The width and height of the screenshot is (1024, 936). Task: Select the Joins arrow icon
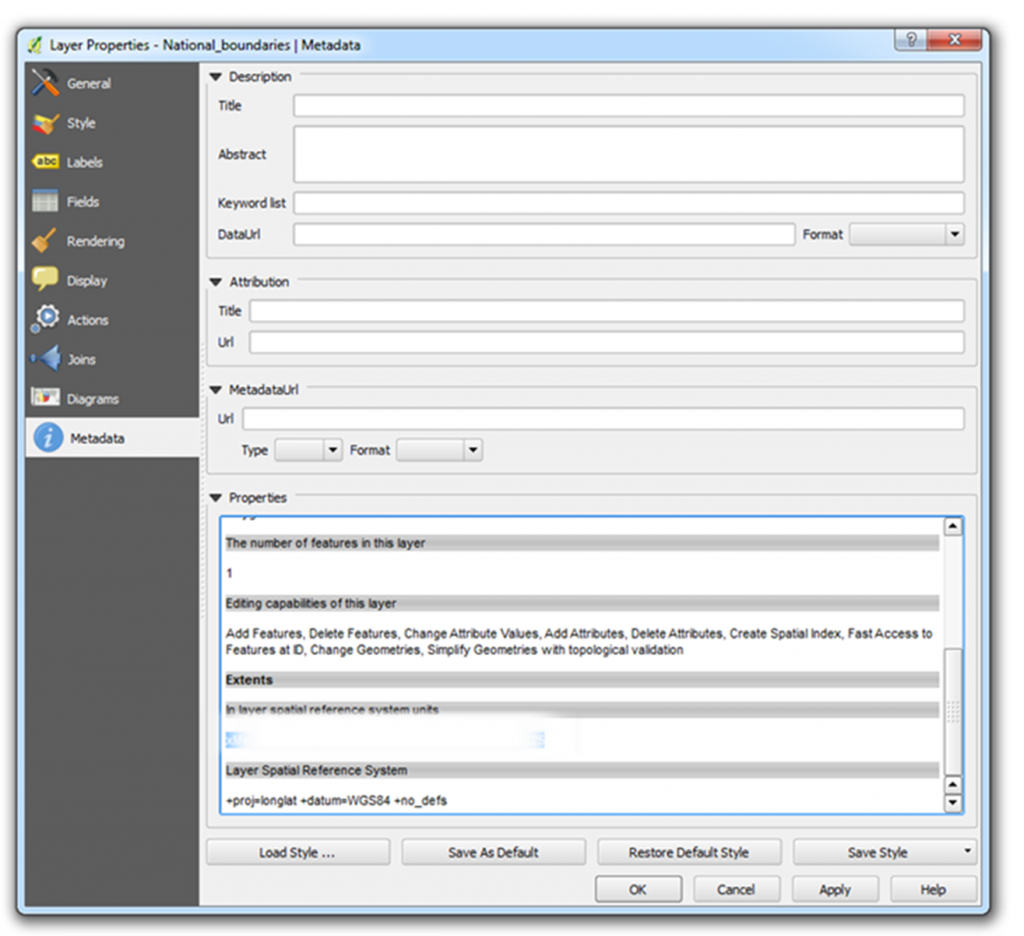tap(46, 359)
